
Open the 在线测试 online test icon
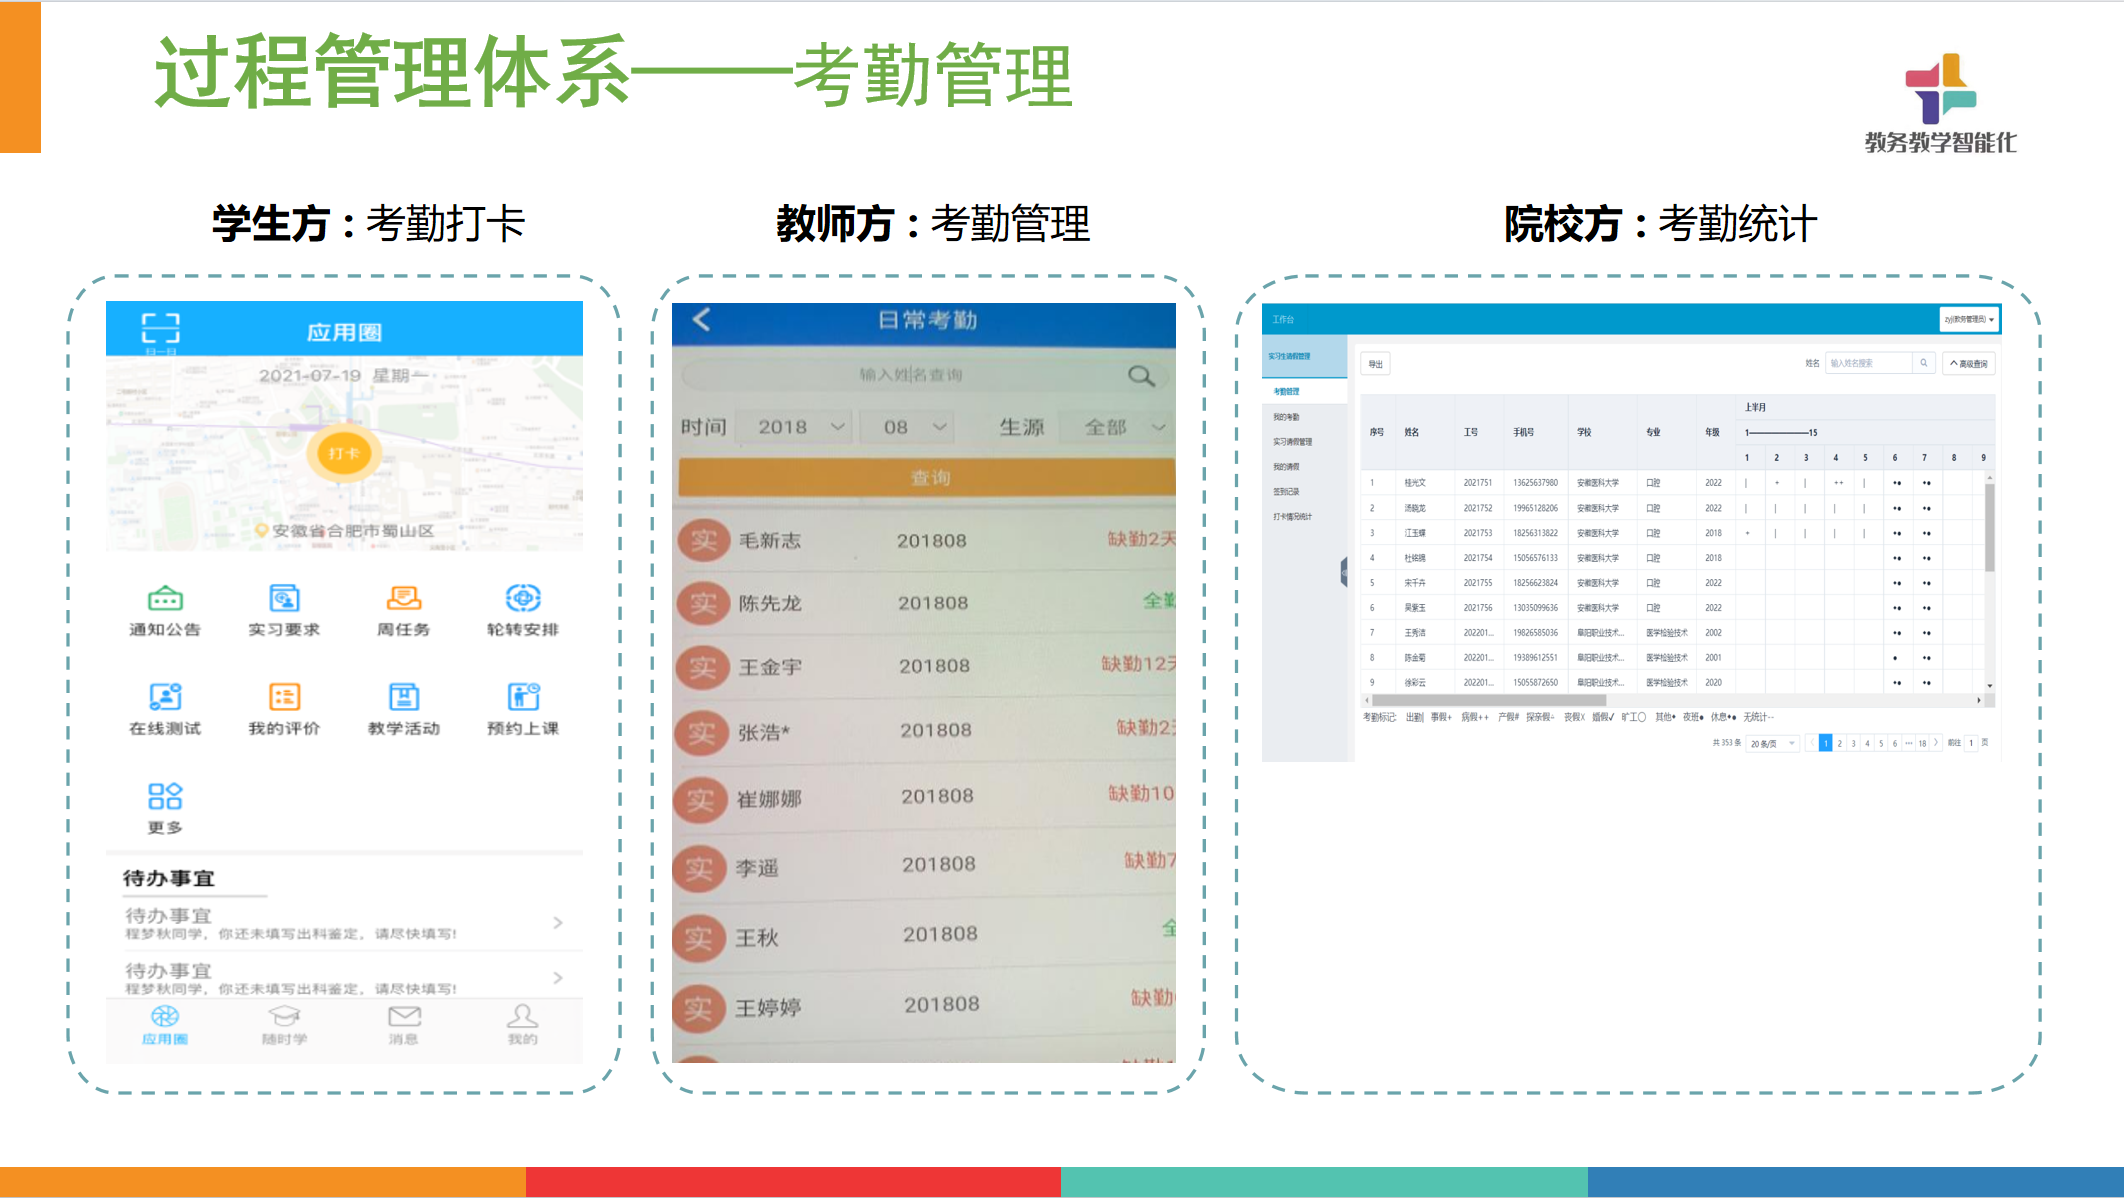coord(165,697)
